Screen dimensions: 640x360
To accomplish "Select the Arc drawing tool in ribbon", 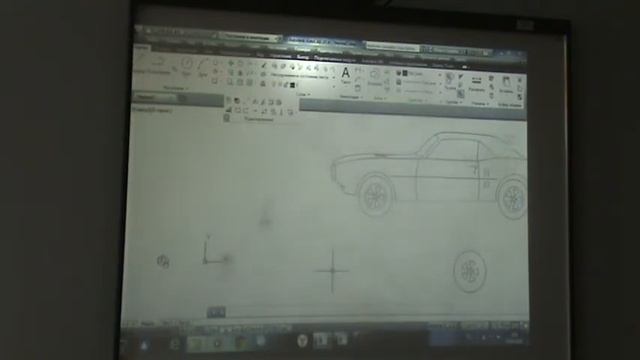I will point(203,65).
